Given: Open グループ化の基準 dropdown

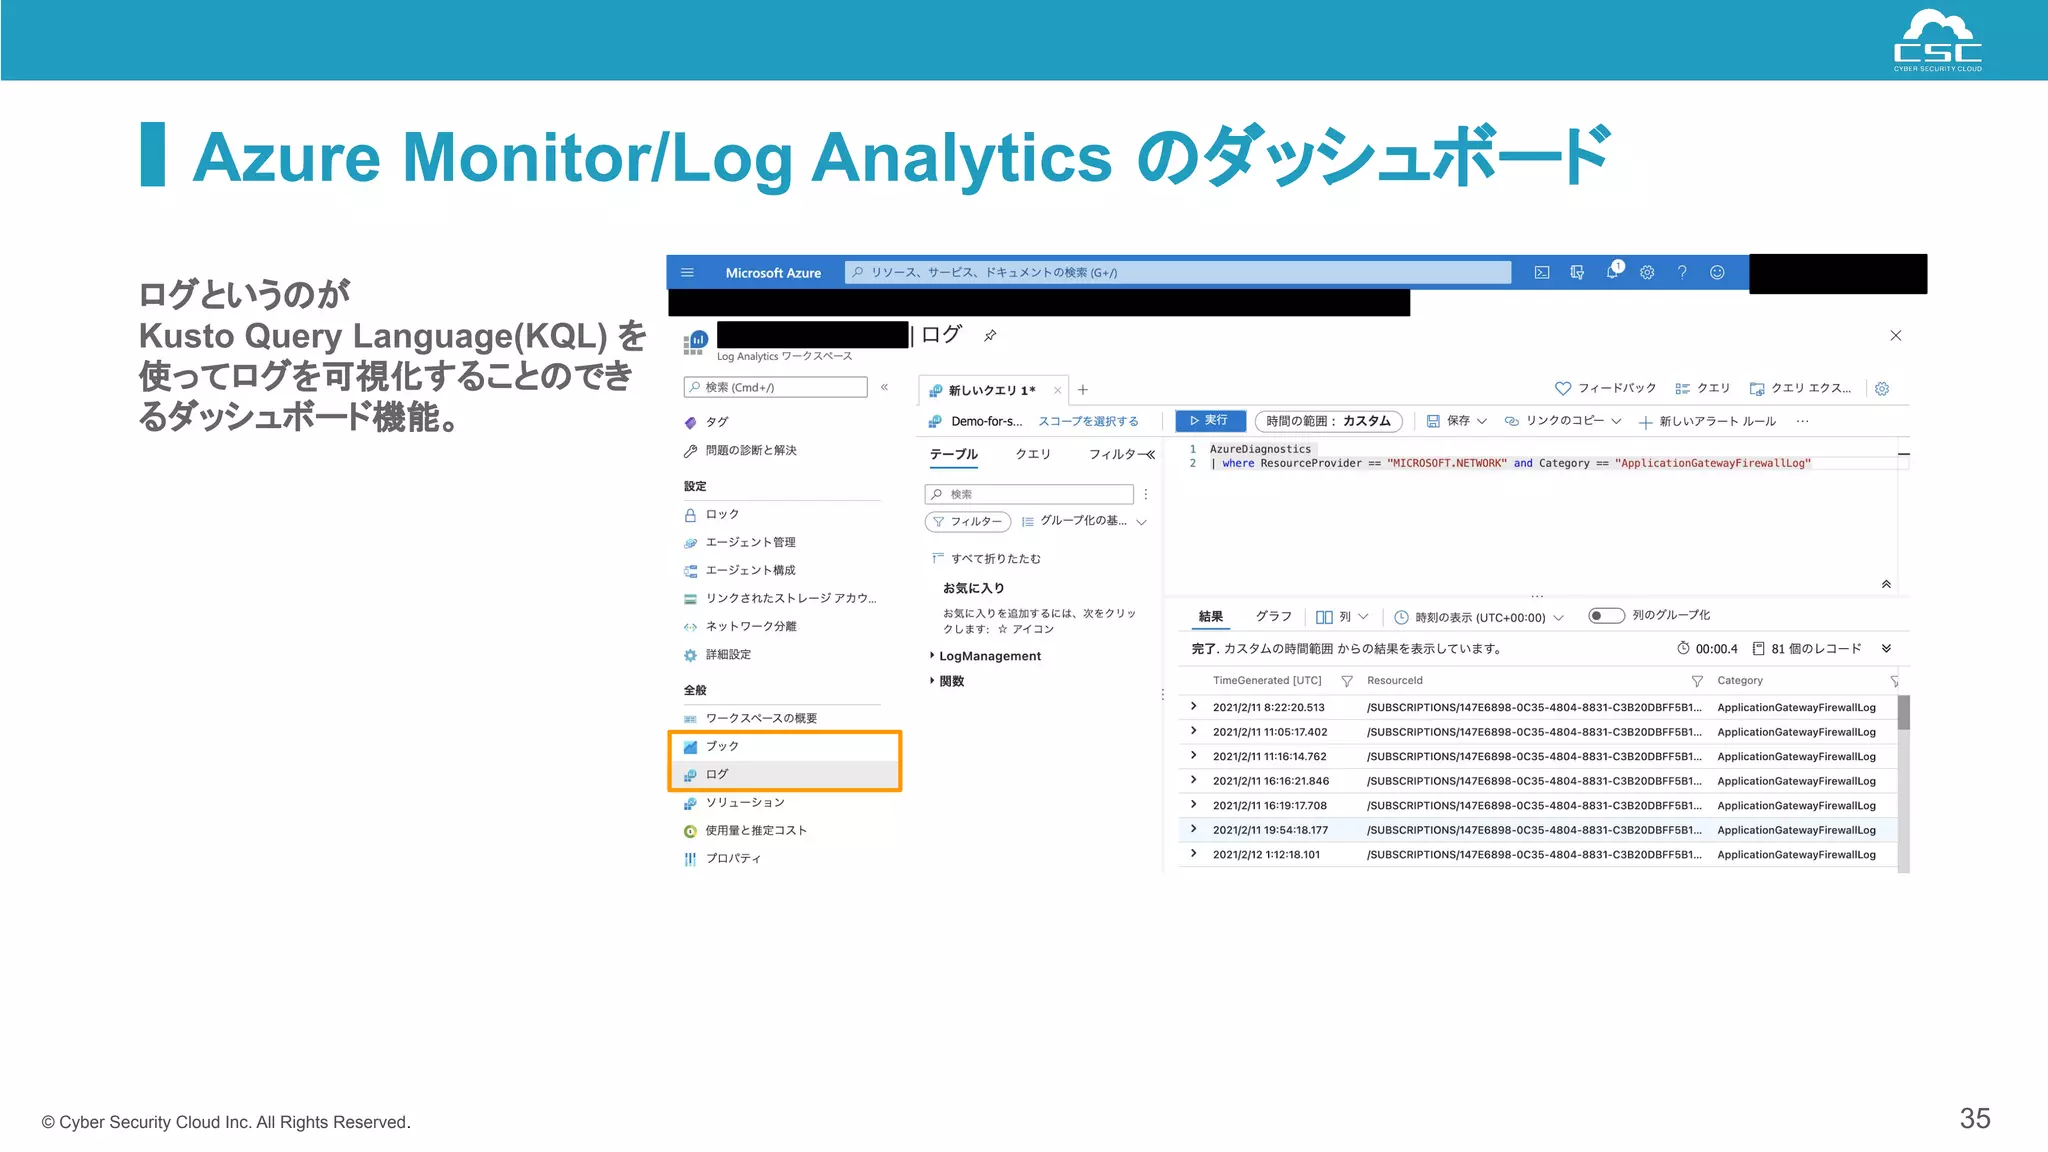Looking at the screenshot, I should point(1084,521).
